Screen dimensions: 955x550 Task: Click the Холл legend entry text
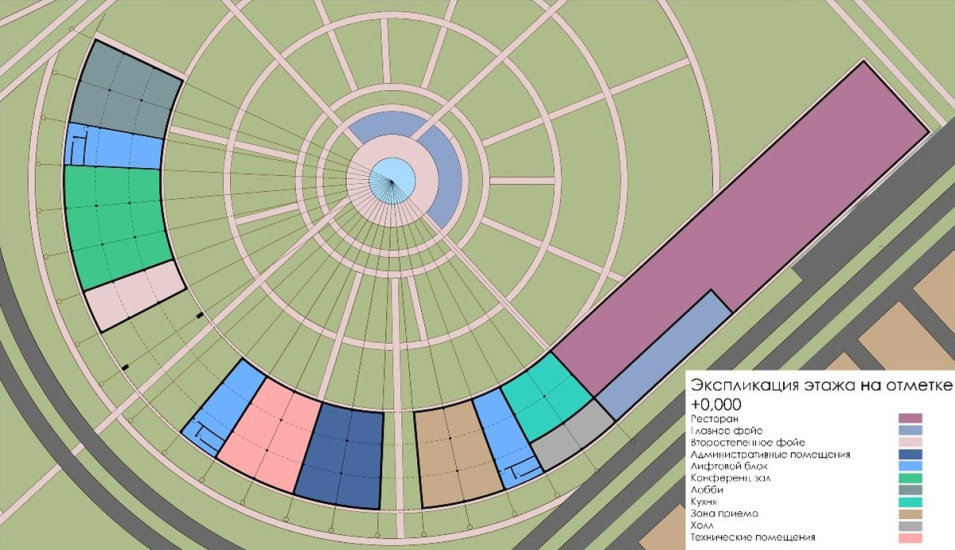704,526
